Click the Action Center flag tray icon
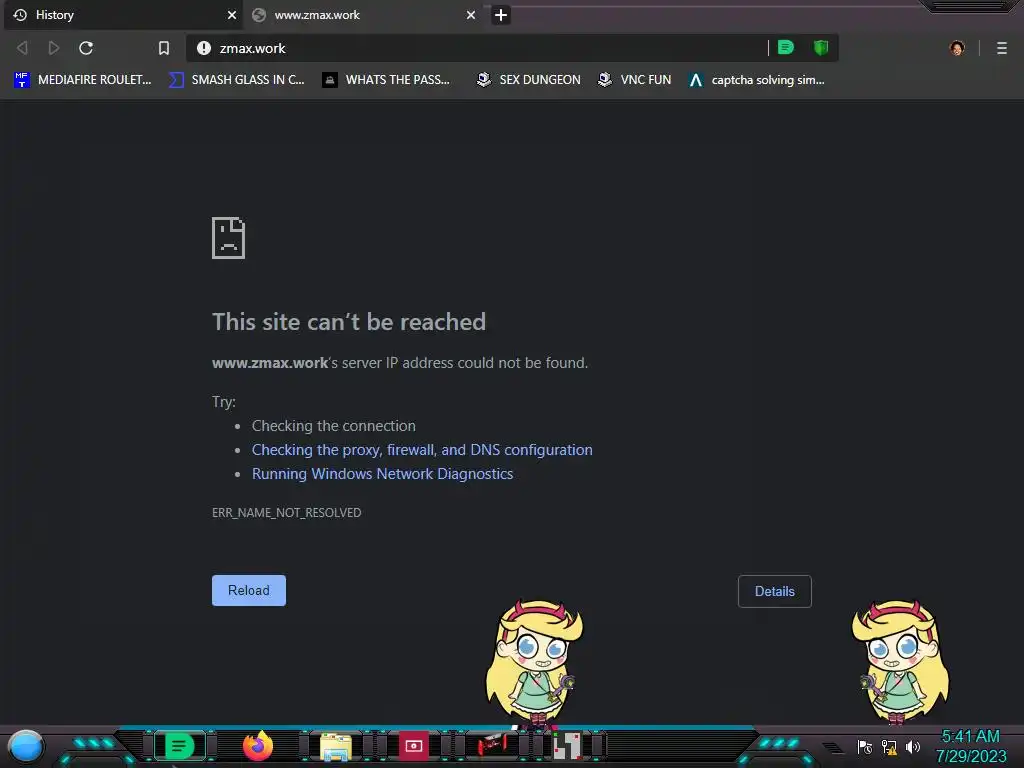 (x=865, y=746)
